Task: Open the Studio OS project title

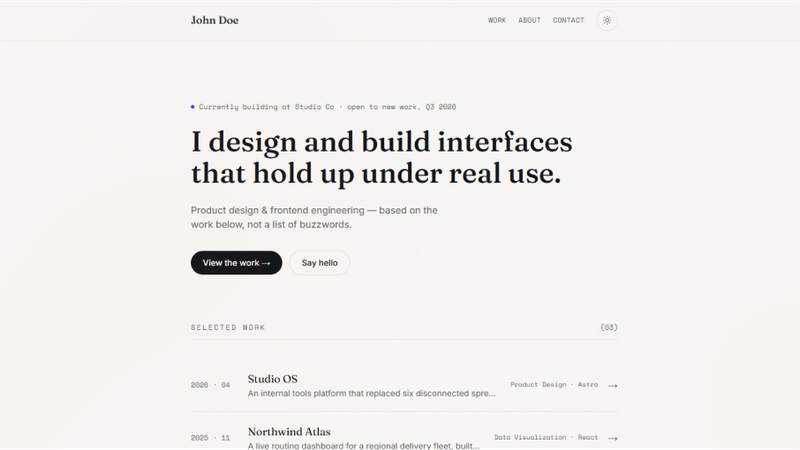Action: click(x=272, y=379)
